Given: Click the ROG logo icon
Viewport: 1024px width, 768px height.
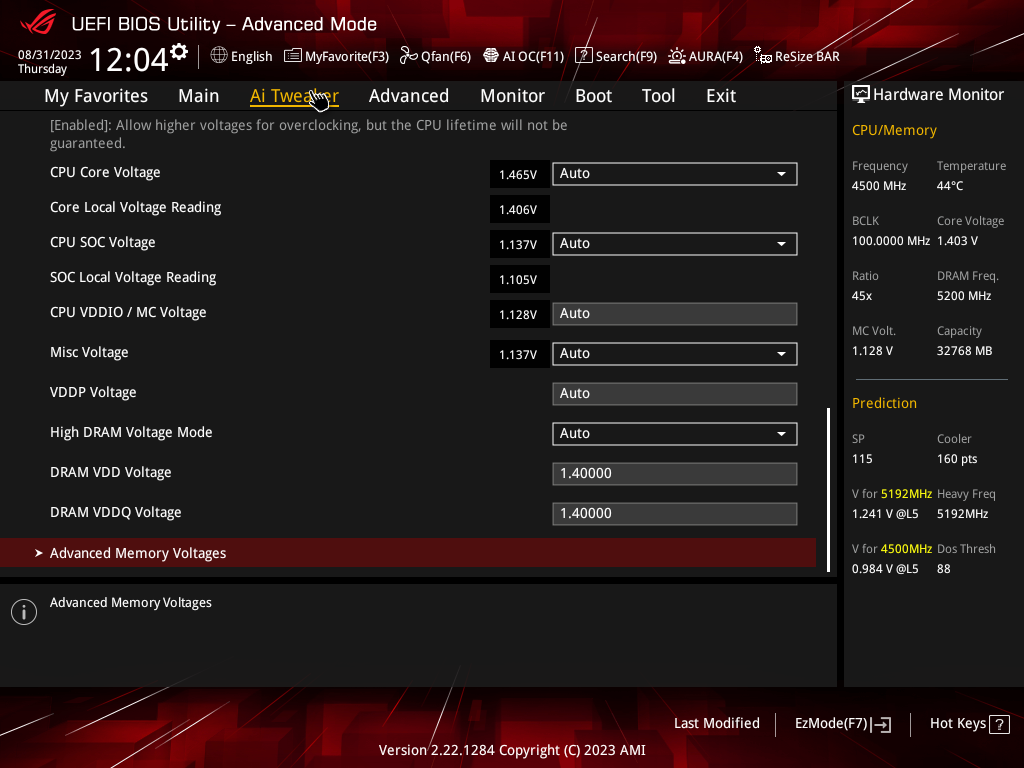Looking at the screenshot, I should click(38, 23).
